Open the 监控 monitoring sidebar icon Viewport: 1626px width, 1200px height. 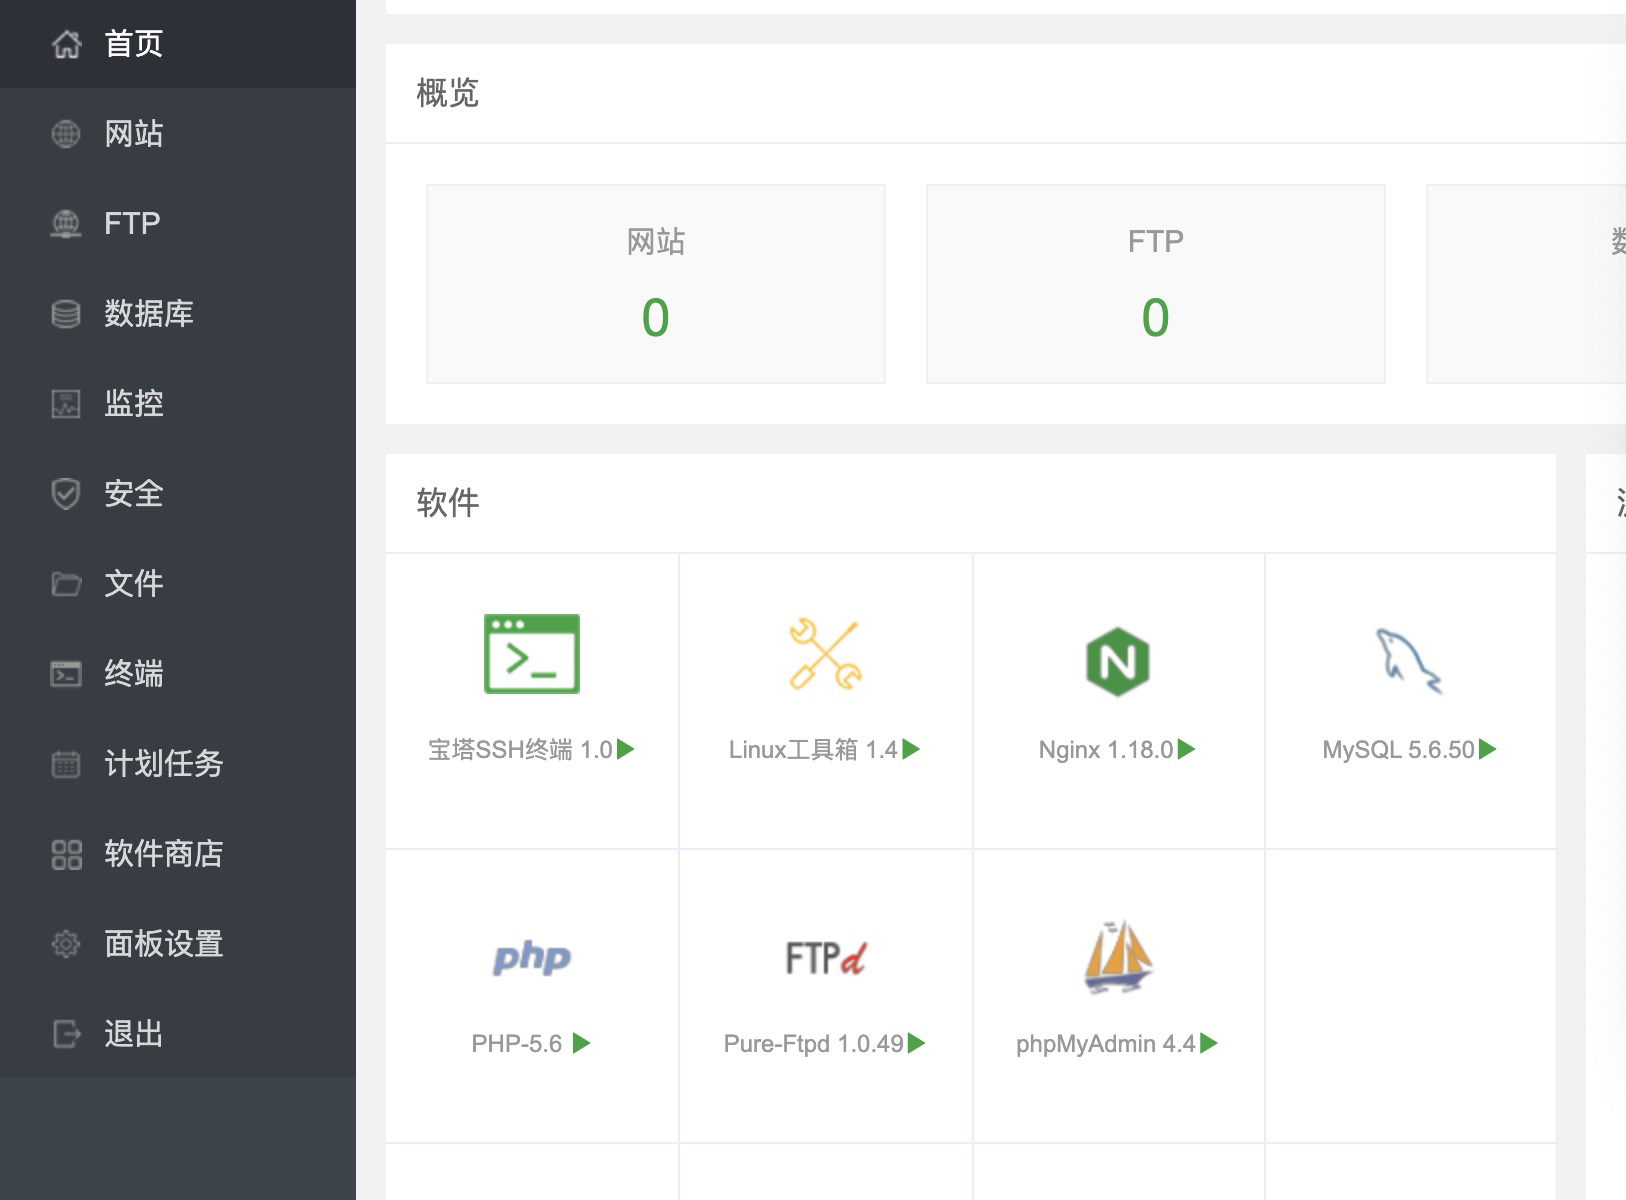(64, 404)
